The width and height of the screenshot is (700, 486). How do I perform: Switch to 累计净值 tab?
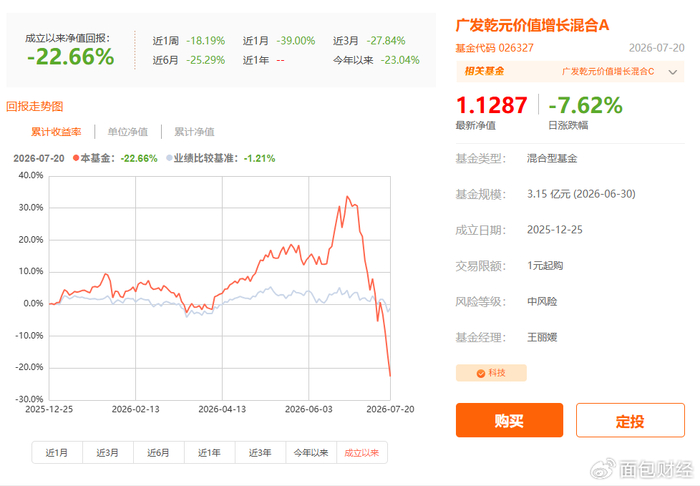click(194, 132)
